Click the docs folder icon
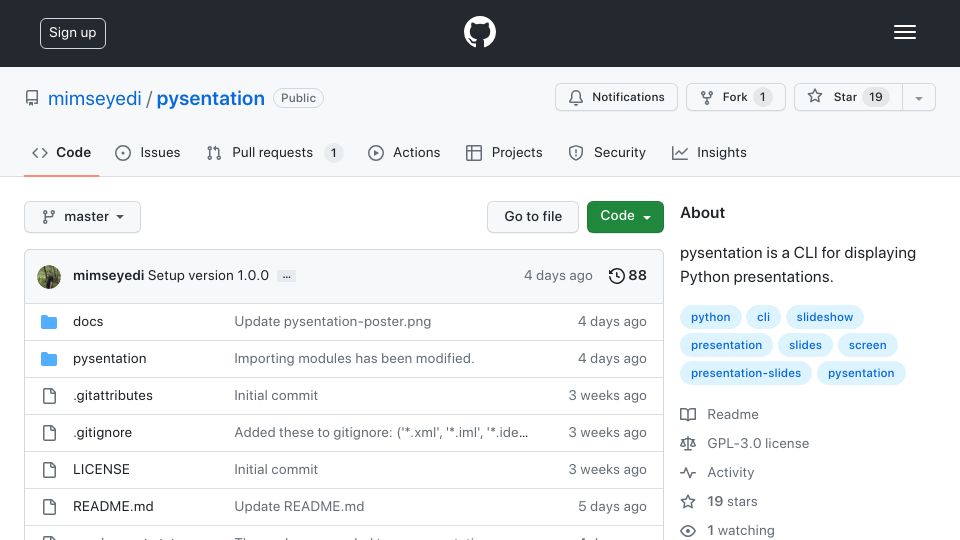The height and width of the screenshot is (540, 960). point(49,322)
